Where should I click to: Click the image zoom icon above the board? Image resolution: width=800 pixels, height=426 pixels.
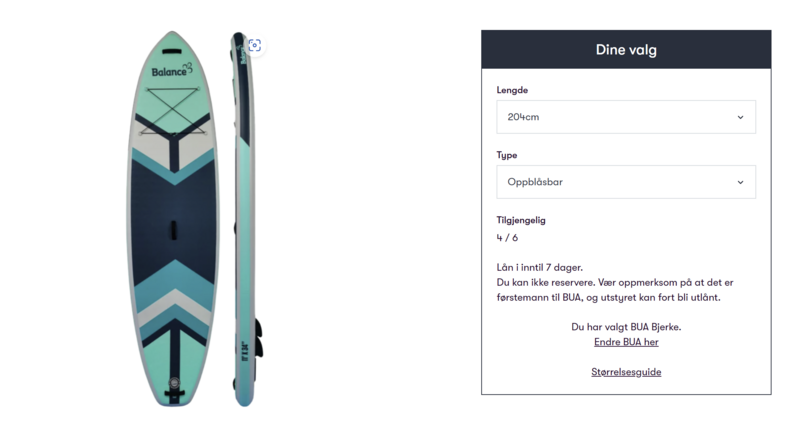pos(255,45)
